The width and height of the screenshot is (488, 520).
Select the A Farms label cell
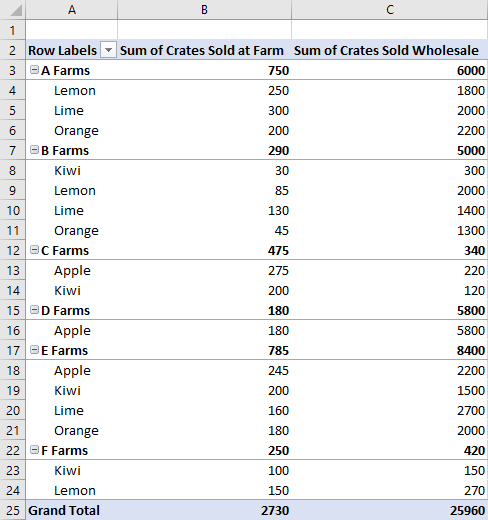(72, 70)
